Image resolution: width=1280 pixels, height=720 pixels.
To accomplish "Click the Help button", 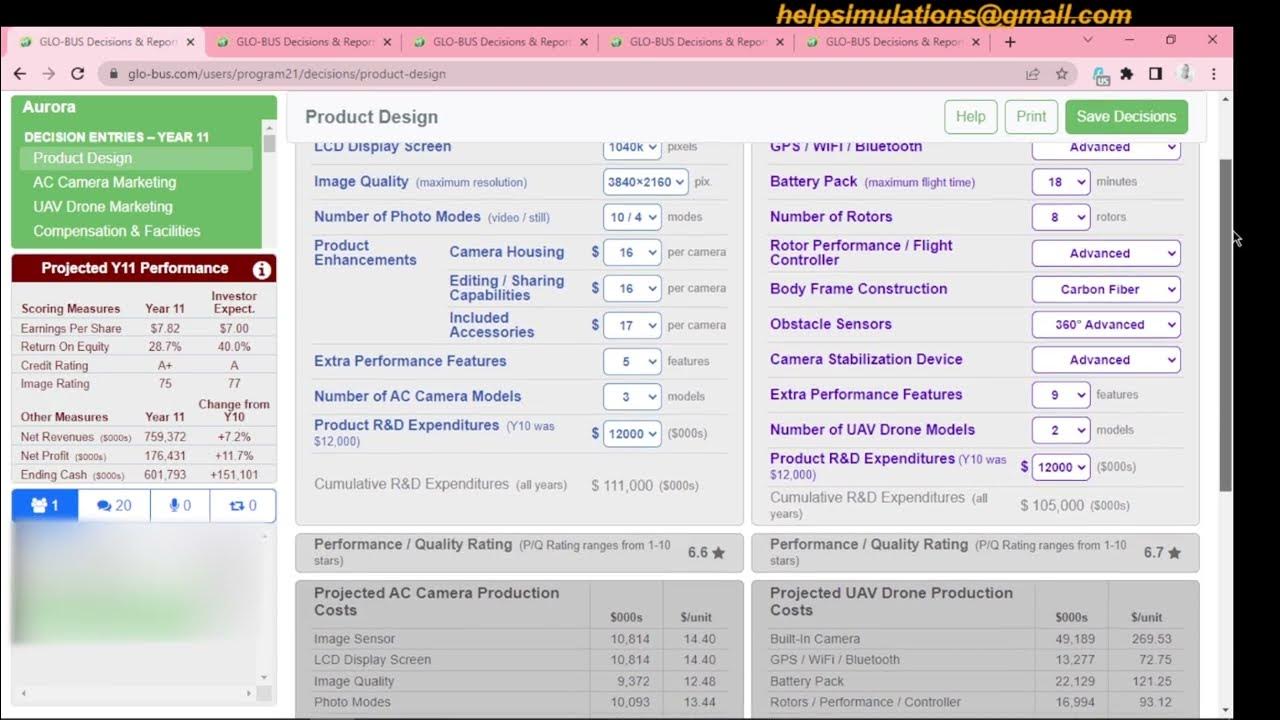I will click(970, 116).
